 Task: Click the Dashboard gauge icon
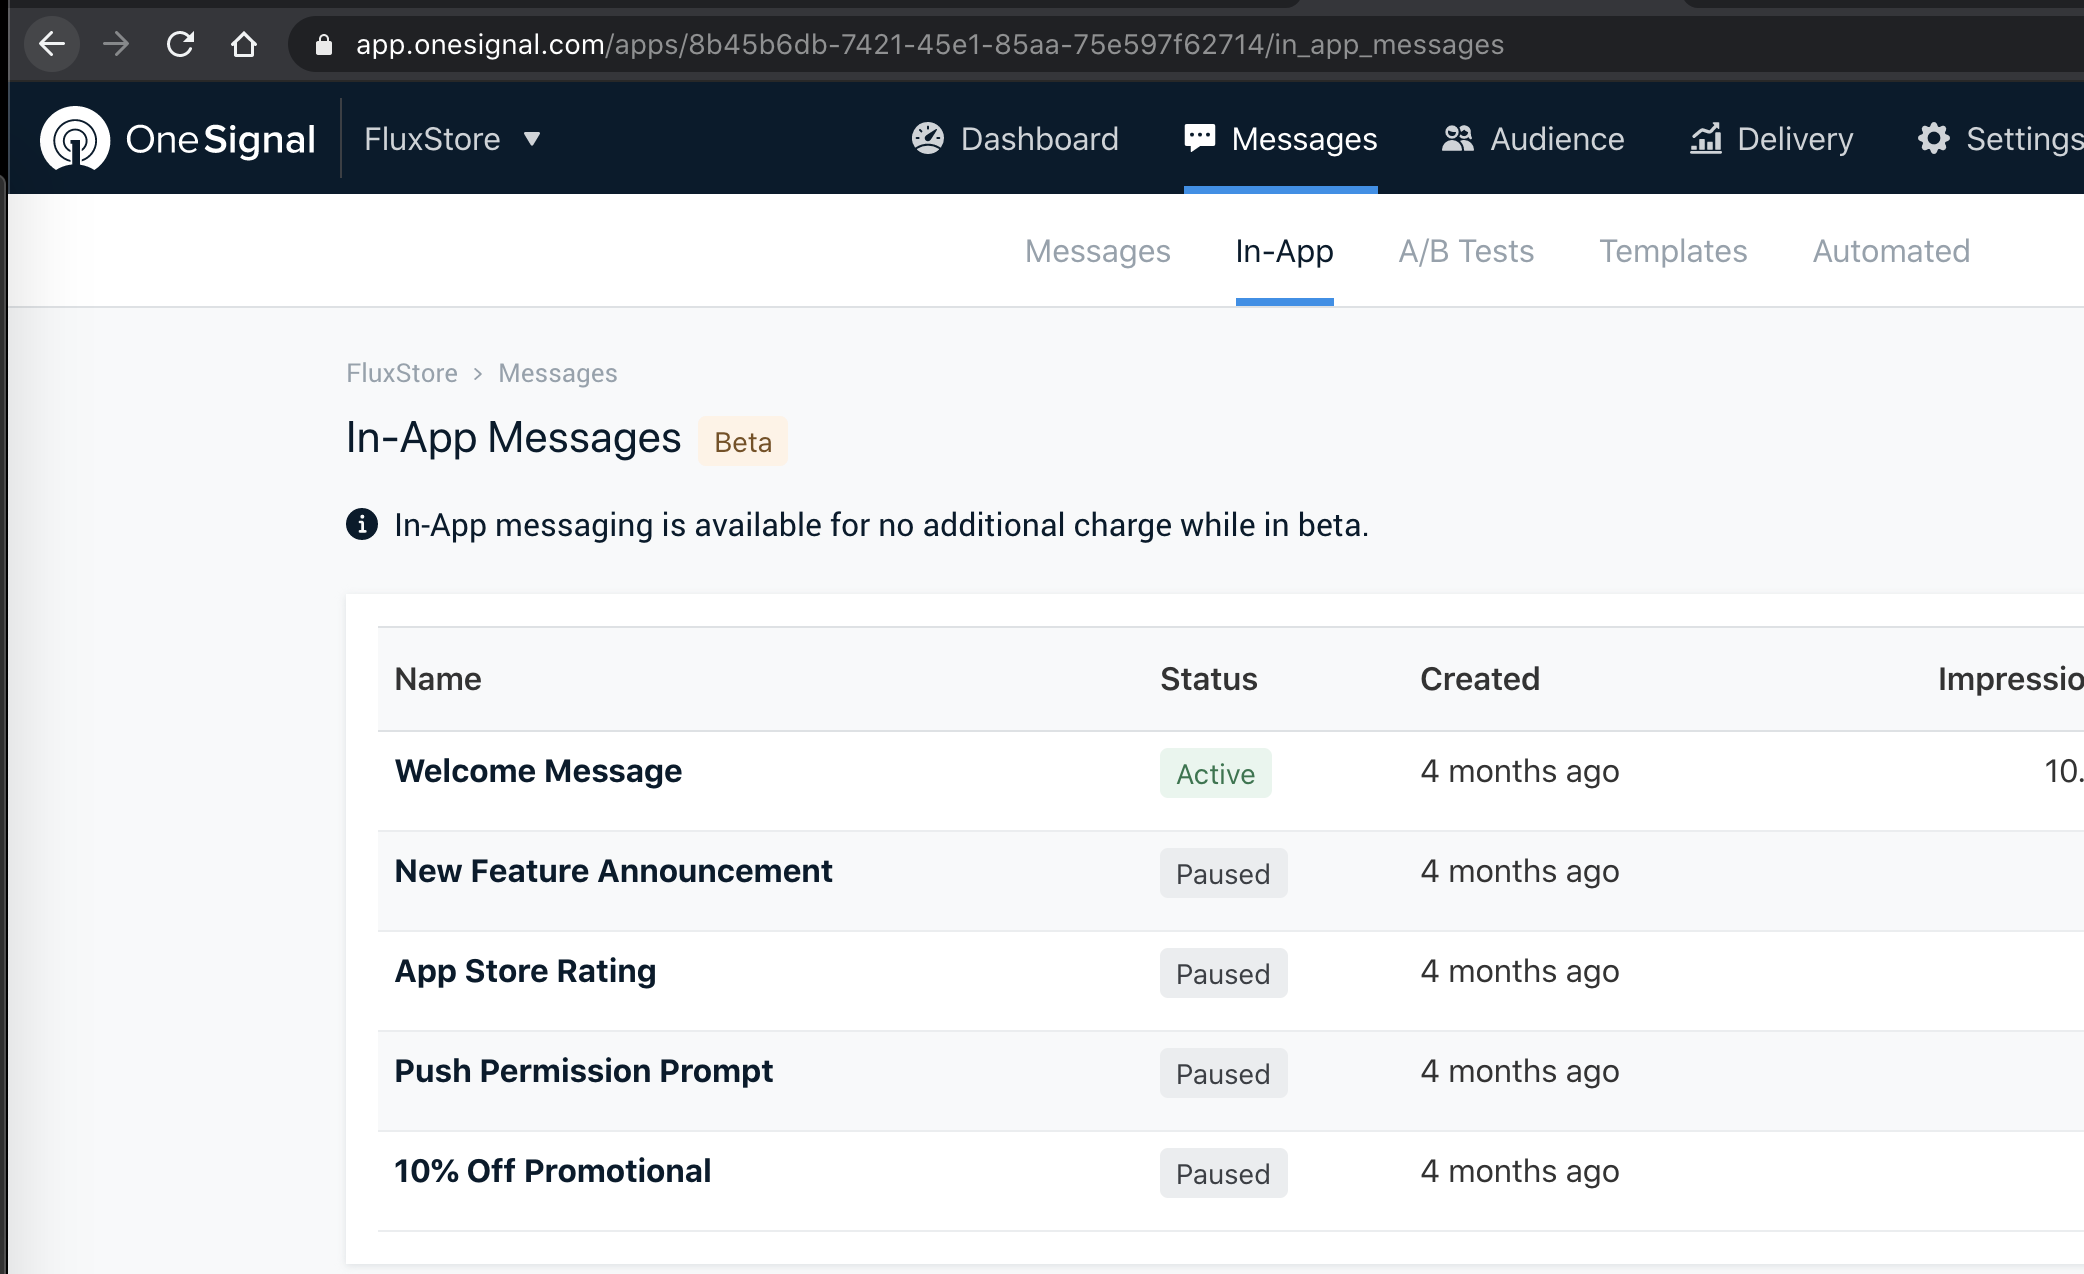pyautogui.click(x=928, y=138)
